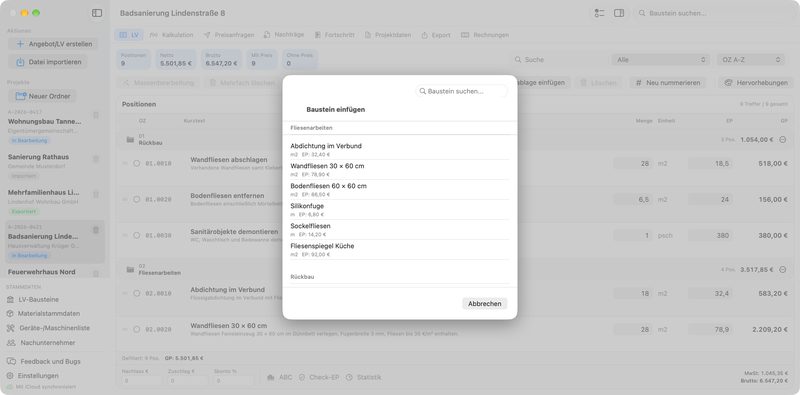The width and height of the screenshot is (800, 395).
Task: Collapse the Rückbau group with circle button
Action: pyautogui.click(x=783, y=139)
